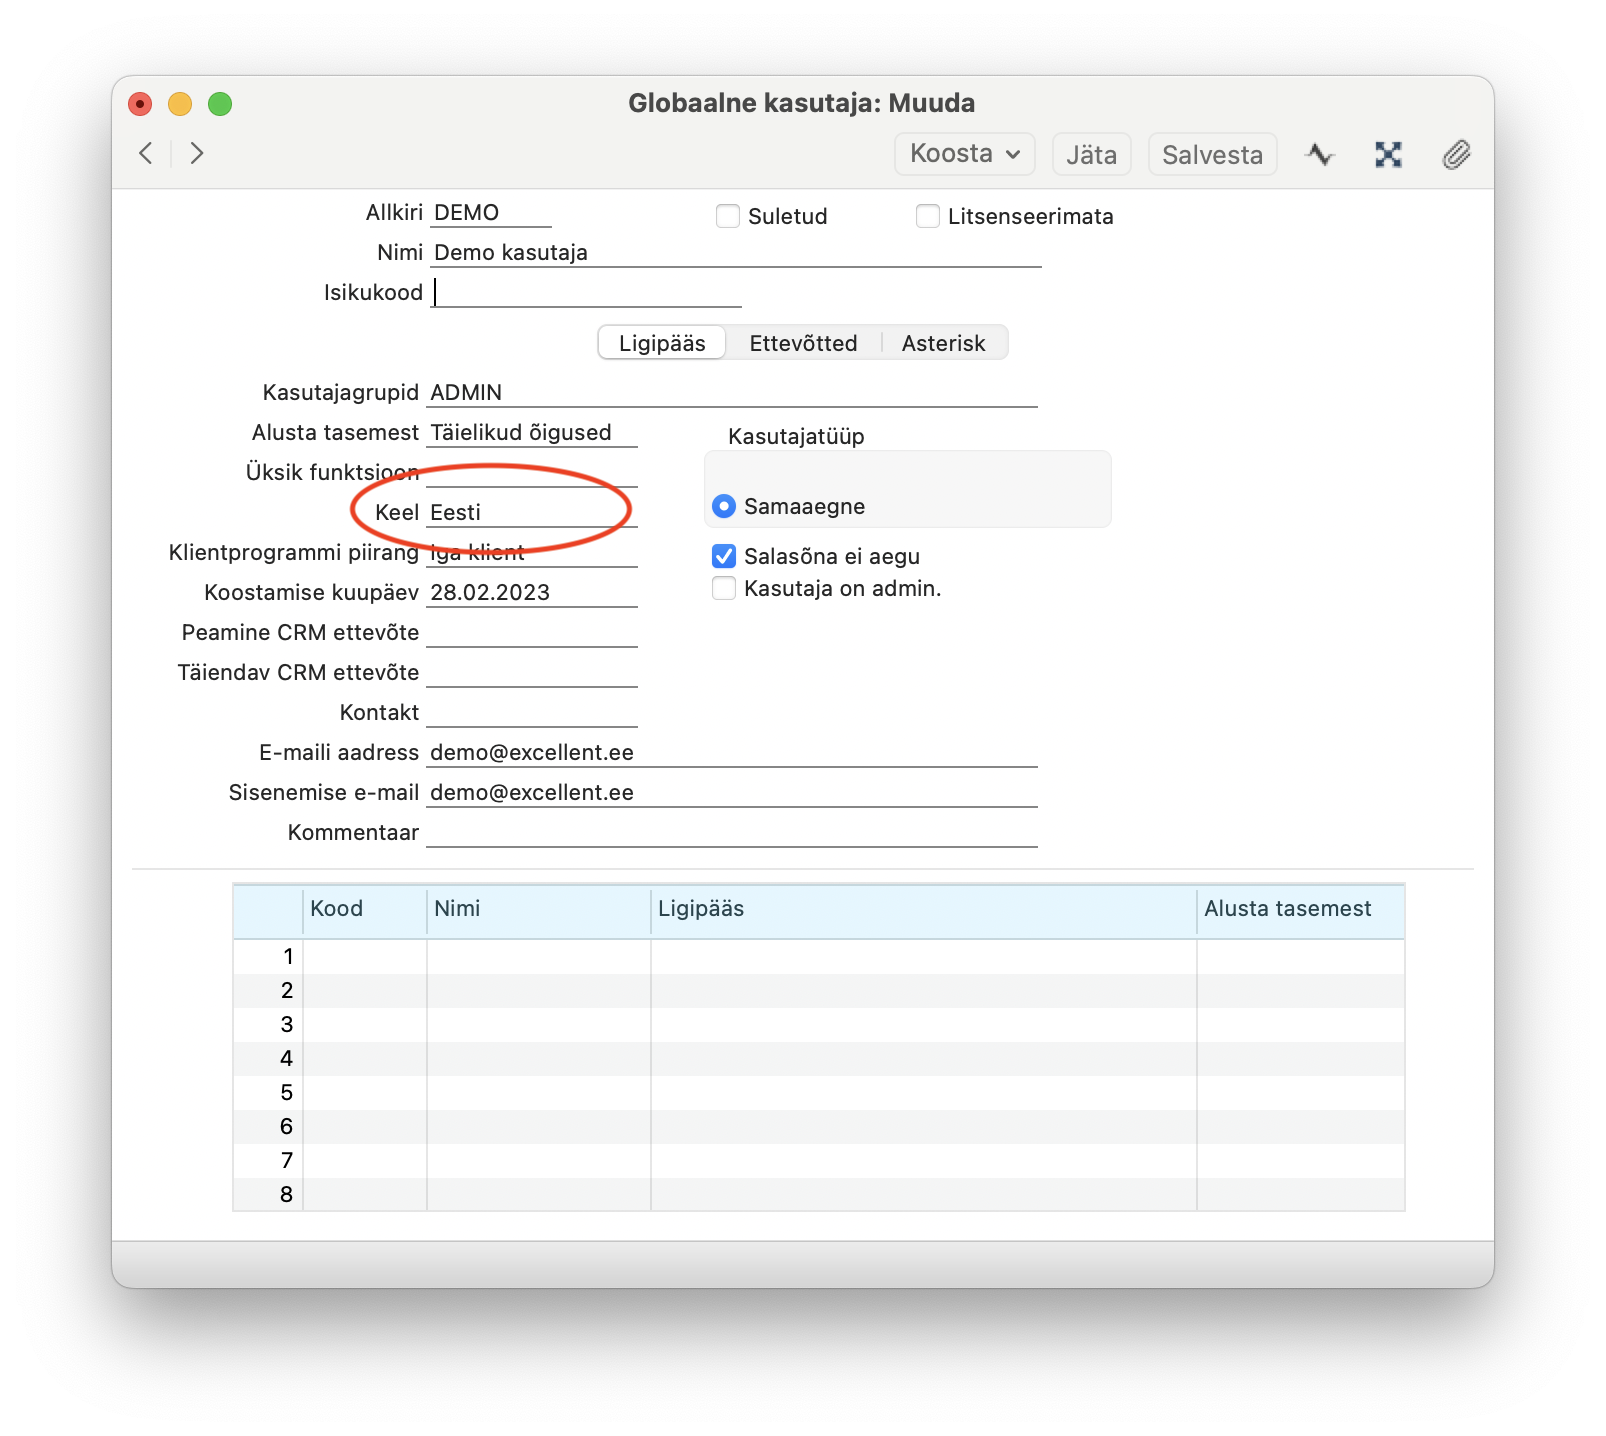Viewport: 1606px width, 1436px height.
Task: Click the Keel field showing Eesti
Action: tap(532, 513)
